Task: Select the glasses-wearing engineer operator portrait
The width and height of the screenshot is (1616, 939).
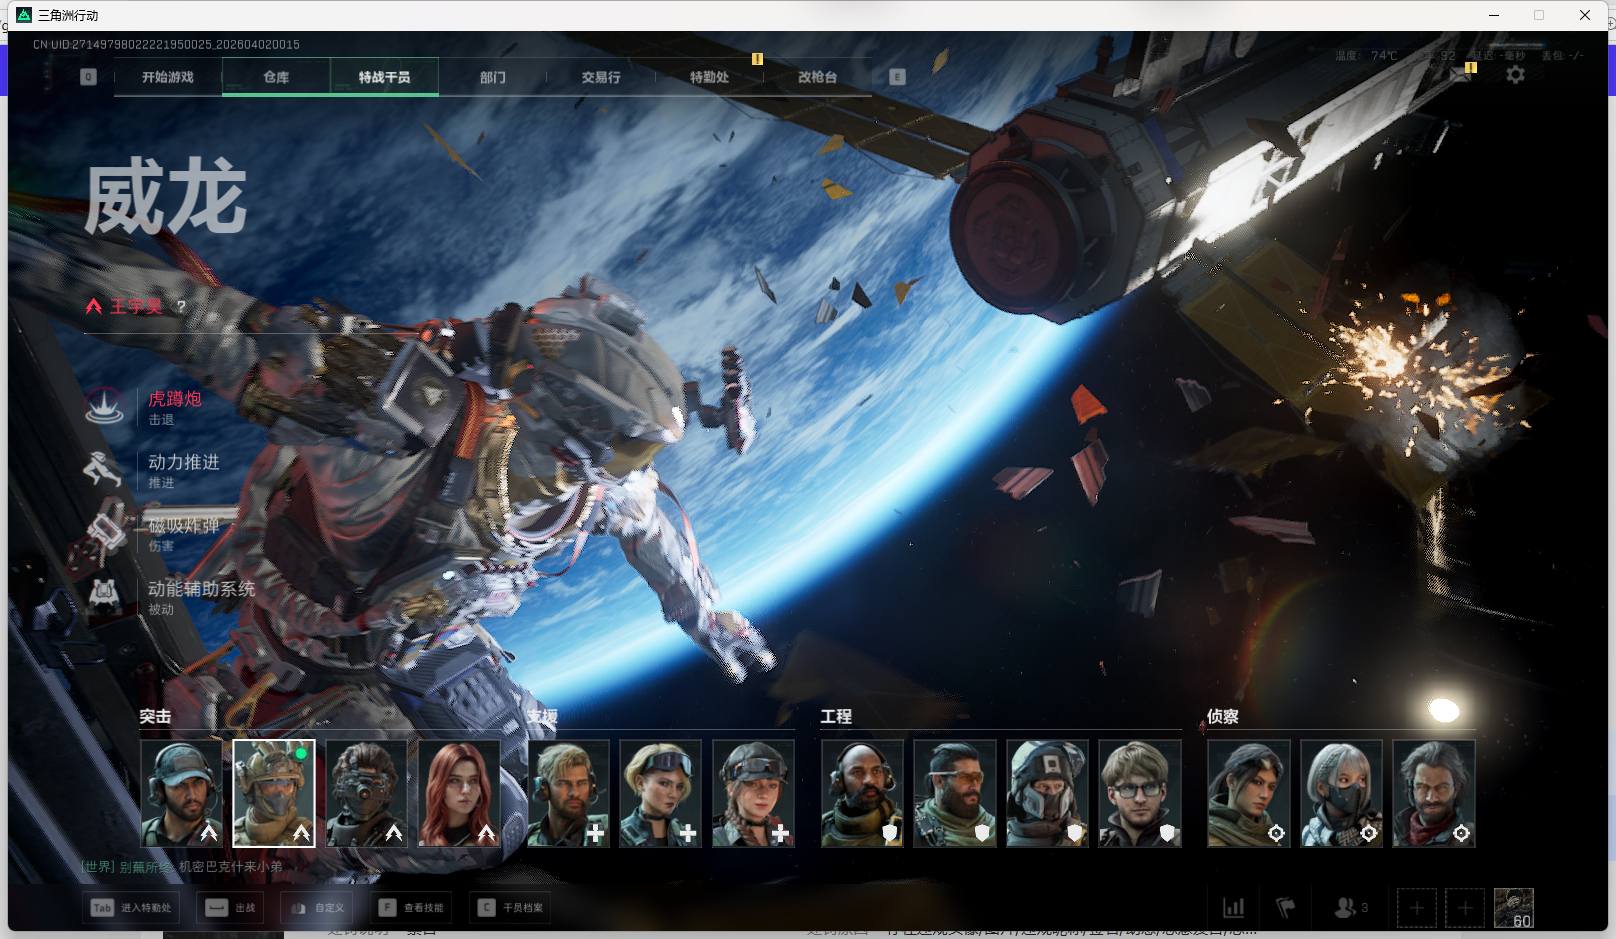Action: pyautogui.click(x=1139, y=793)
